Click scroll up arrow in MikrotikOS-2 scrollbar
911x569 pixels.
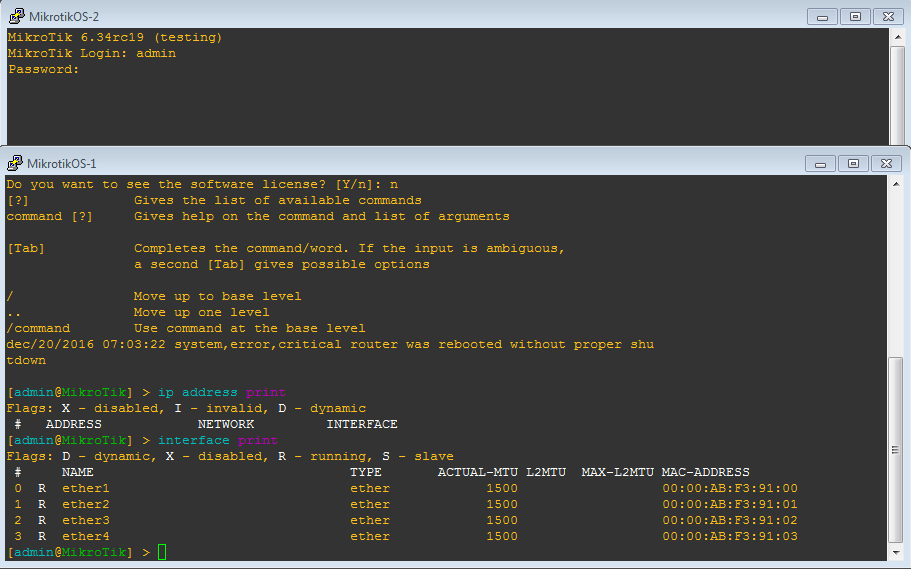pos(898,37)
